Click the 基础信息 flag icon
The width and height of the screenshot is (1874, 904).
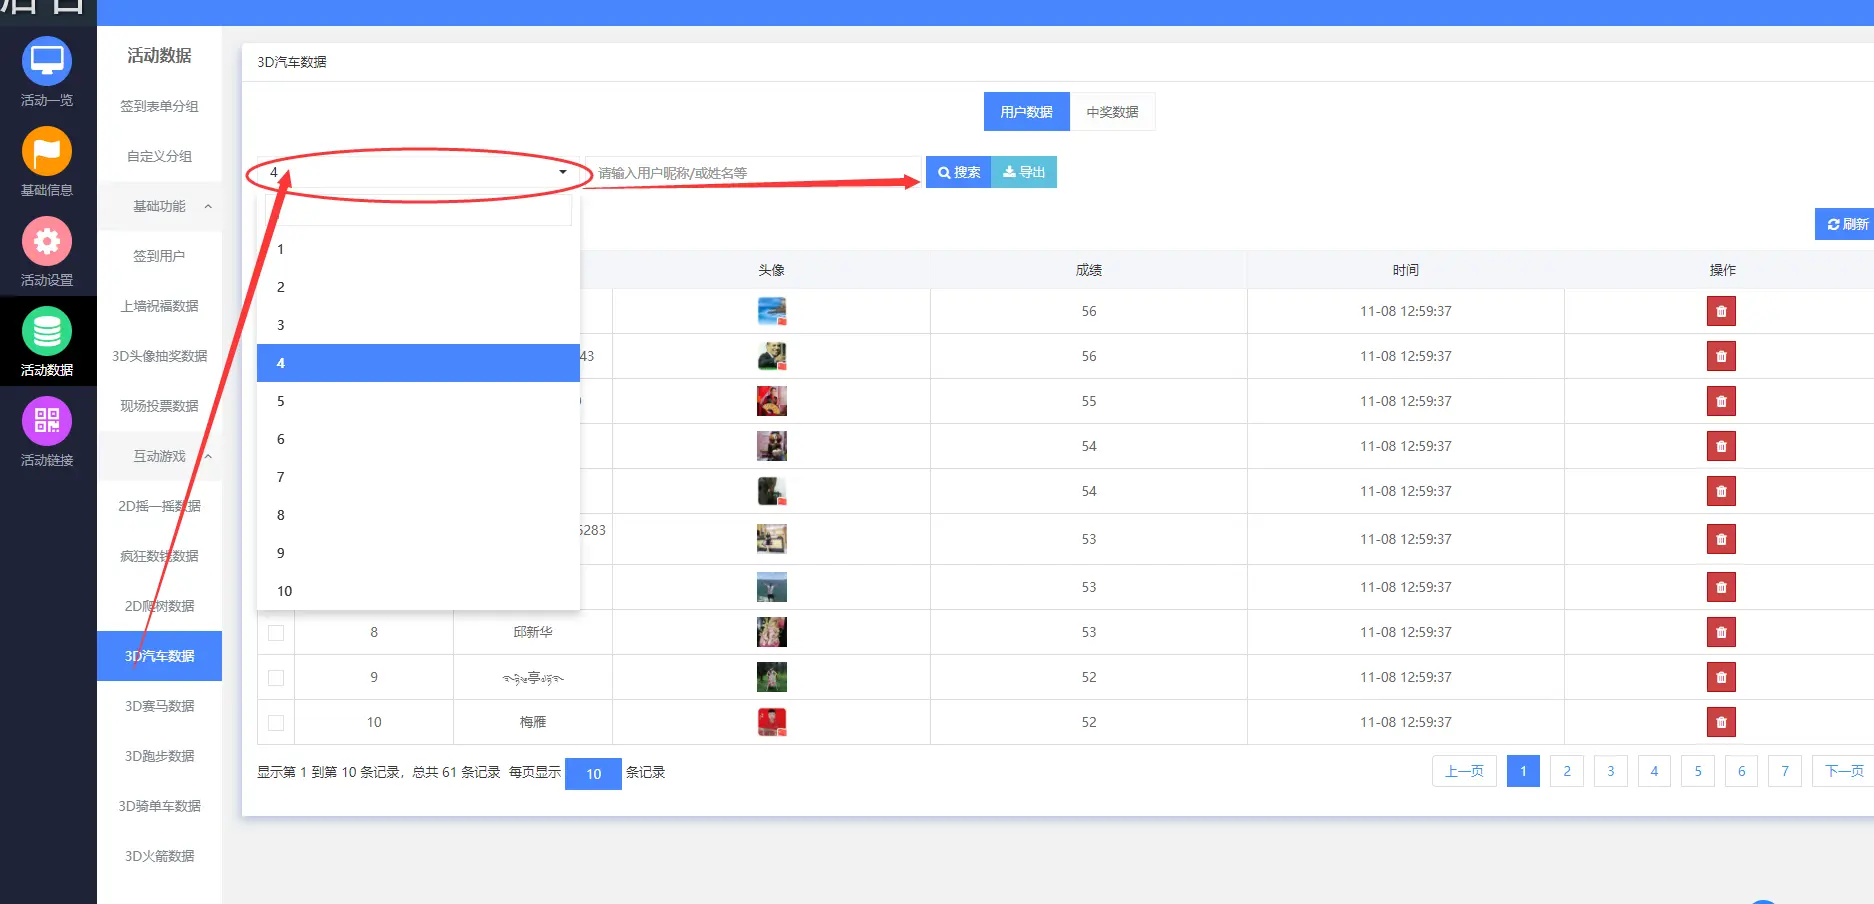click(46, 152)
